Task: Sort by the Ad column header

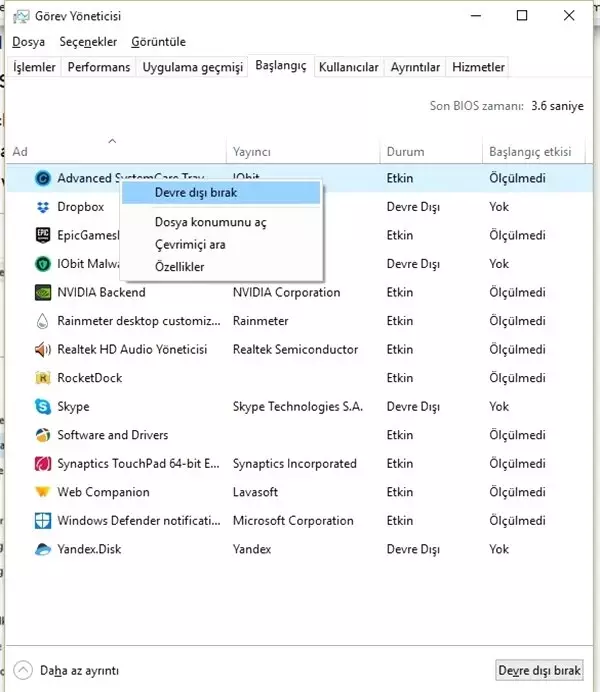Action: tap(116, 151)
